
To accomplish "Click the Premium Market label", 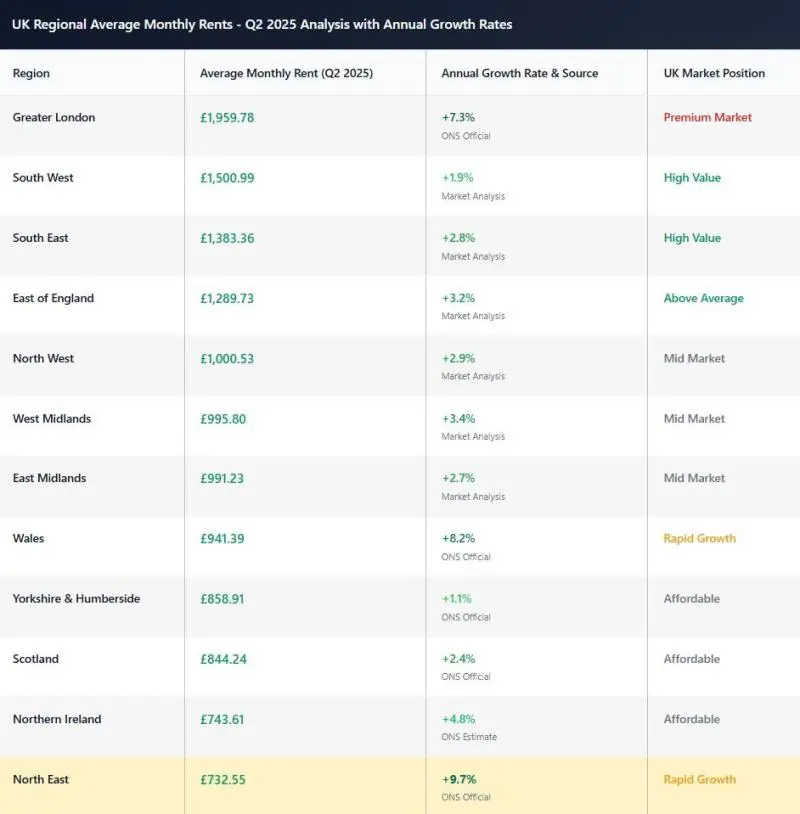I will pyautogui.click(x=707, y=118).
